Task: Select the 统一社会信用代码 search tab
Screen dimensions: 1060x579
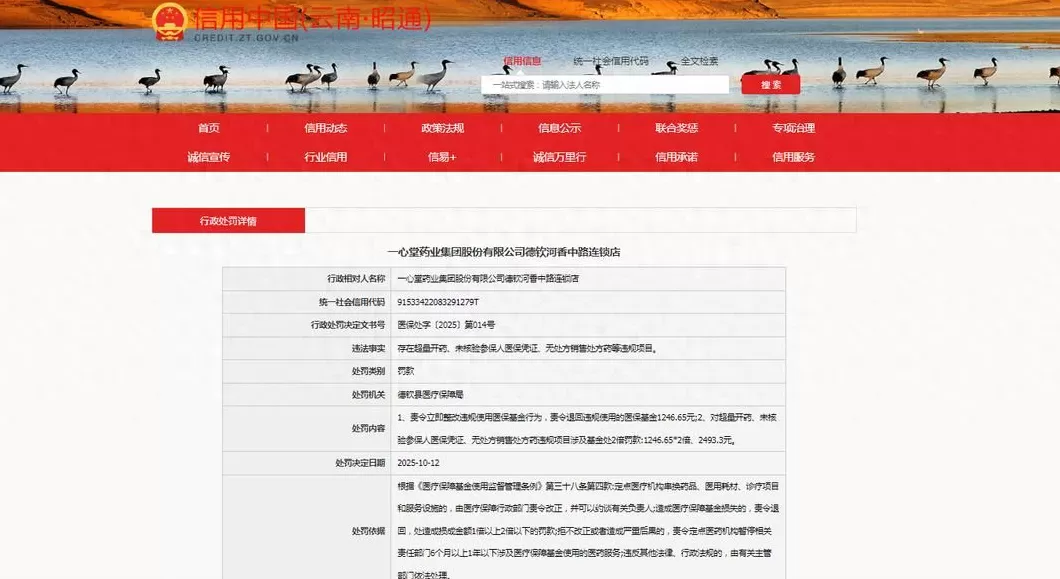Action: pos(610,61)
